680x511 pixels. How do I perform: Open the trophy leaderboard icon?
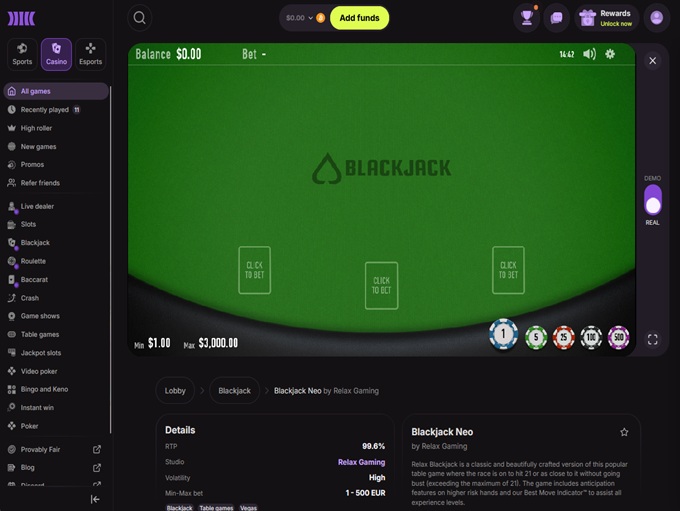(x=526, y=18)
